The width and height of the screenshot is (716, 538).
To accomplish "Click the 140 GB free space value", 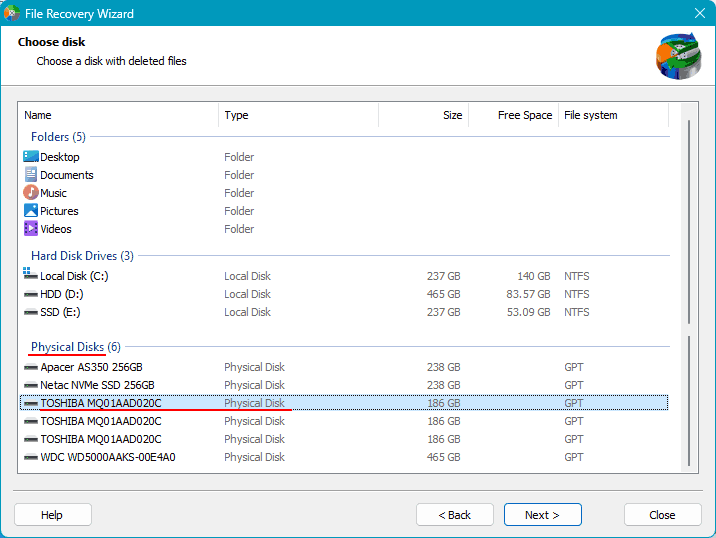I will tap(533, 276).
